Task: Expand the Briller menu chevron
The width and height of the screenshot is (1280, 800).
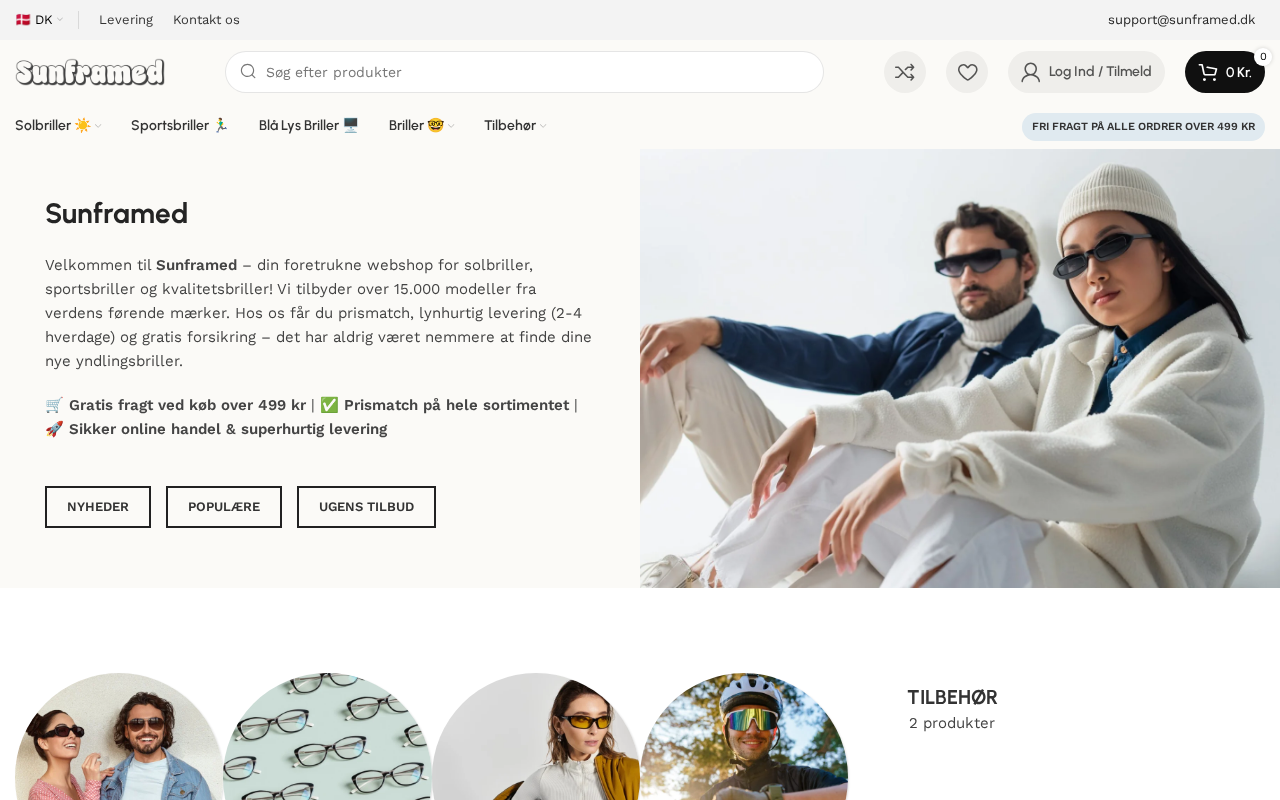Action: point(451,126)
